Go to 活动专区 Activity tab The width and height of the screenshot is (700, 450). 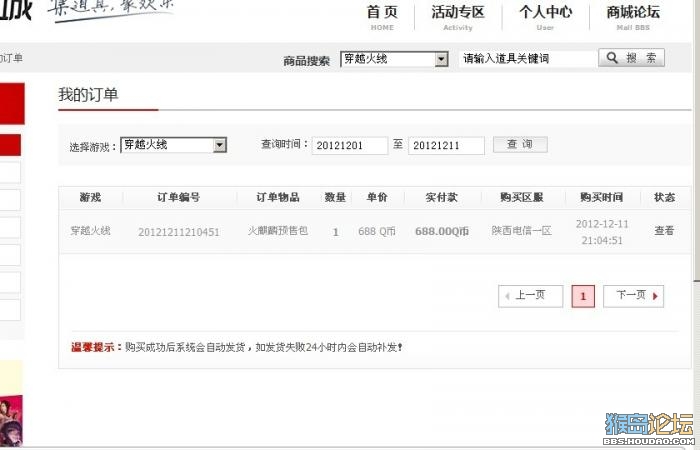458,17
